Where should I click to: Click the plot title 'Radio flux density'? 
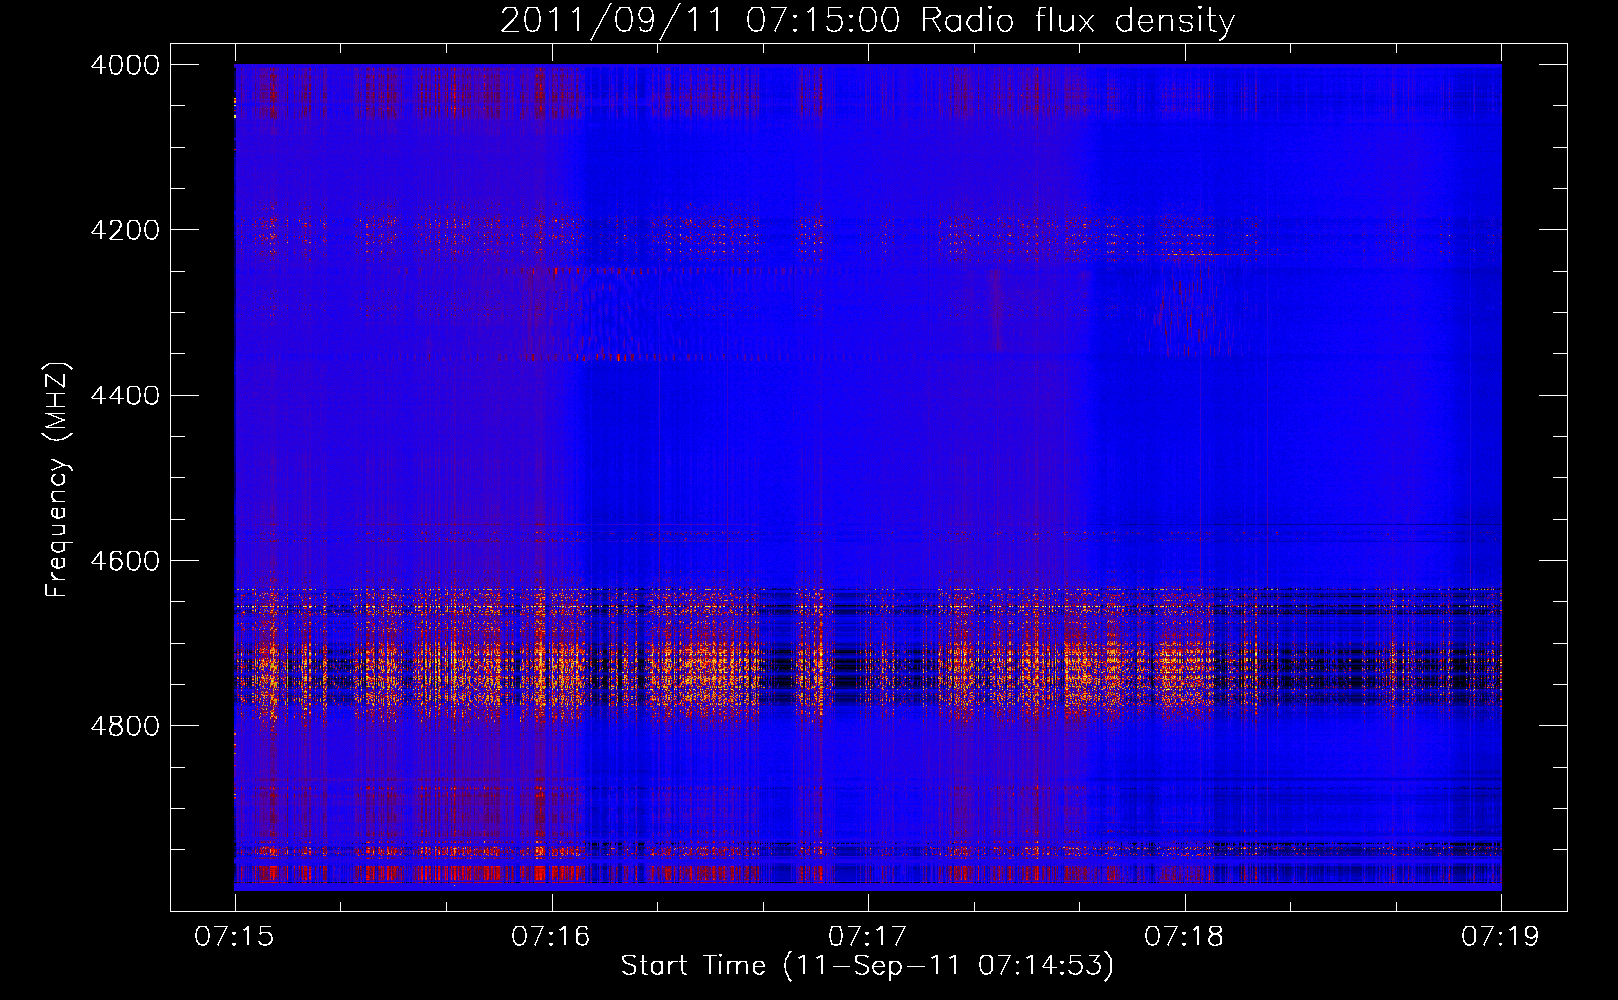[x=1077, y=20]
